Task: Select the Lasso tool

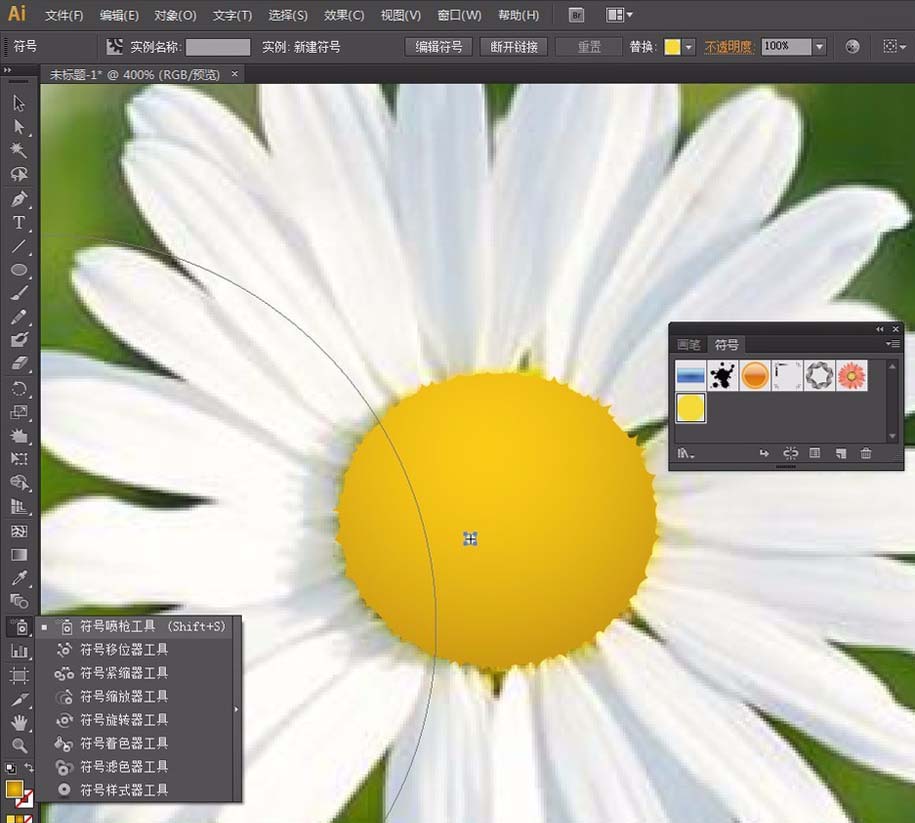Action: [x=19, y=174]
